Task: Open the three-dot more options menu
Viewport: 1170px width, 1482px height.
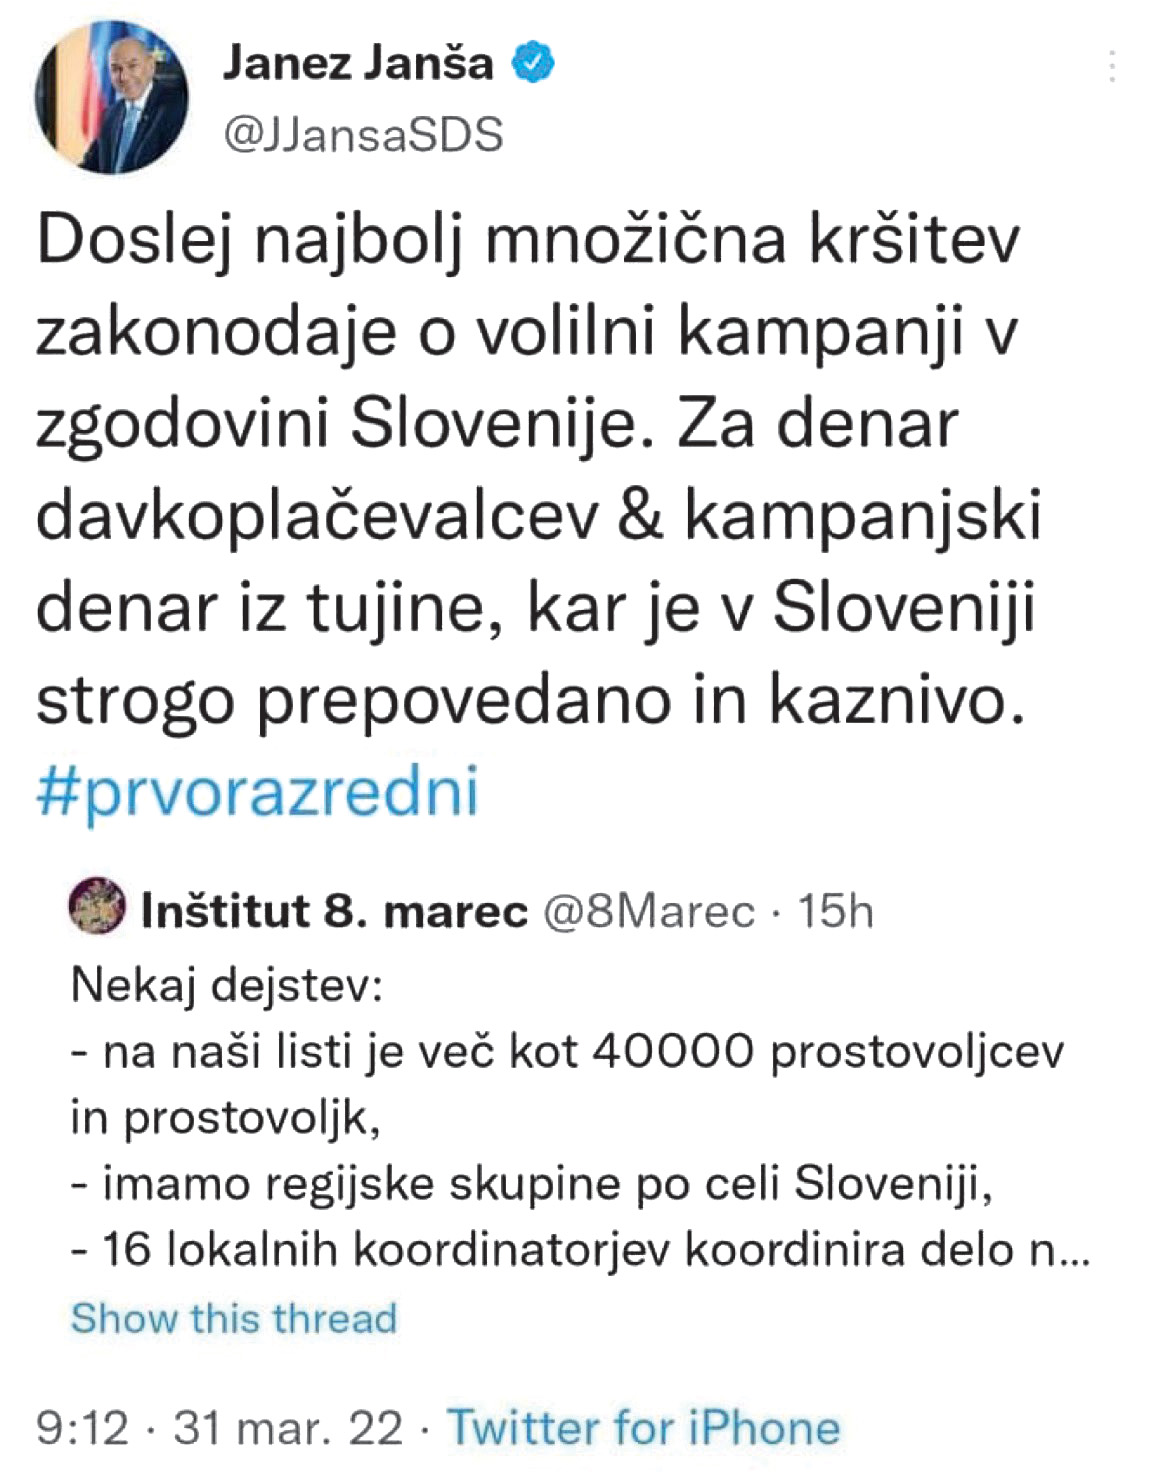Action: click(1112, 66)
